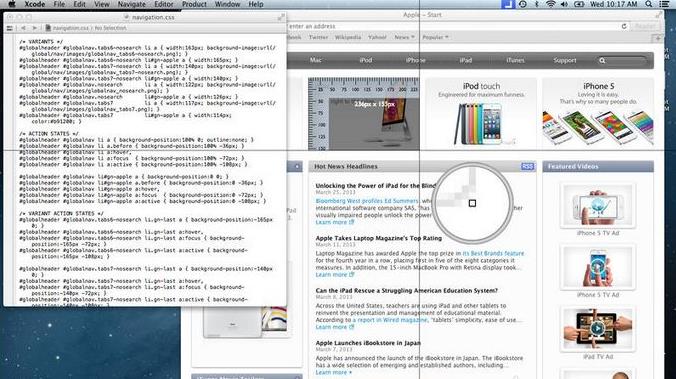Click the search magnifier in Apple nav bar
Viewport: 676px width, 379px height.
click(x=602, y=61)
